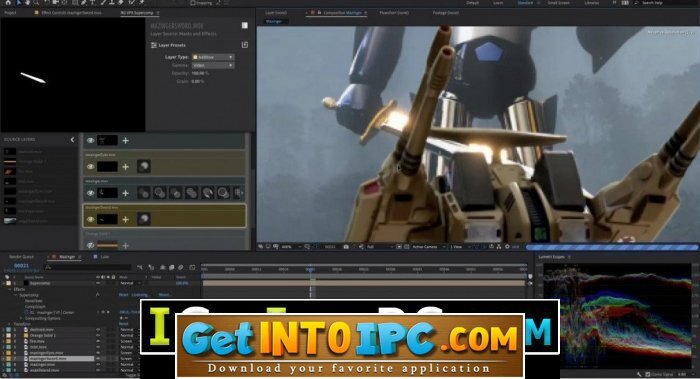
Task: Click Reset for the Supercomp effect
Action: [x=123, y=295]
